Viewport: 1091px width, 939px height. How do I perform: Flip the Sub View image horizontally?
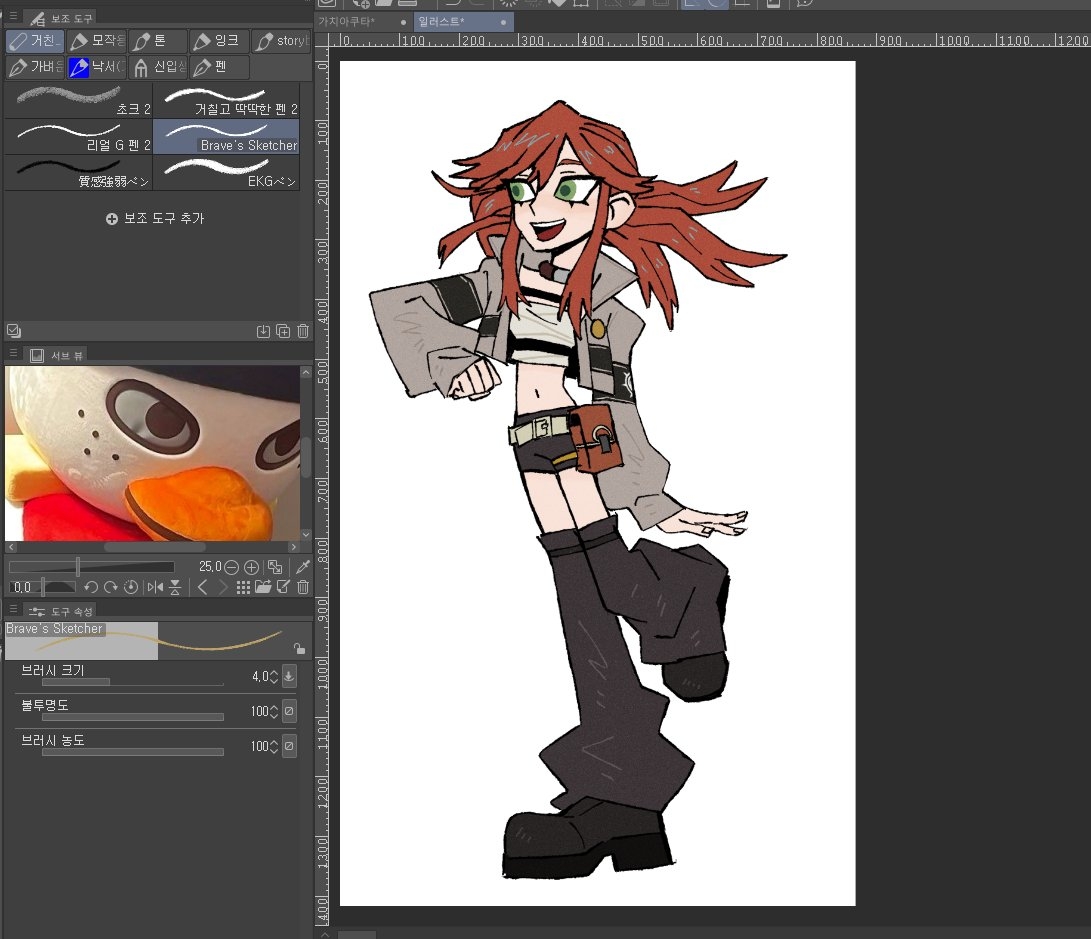point(155,587)
